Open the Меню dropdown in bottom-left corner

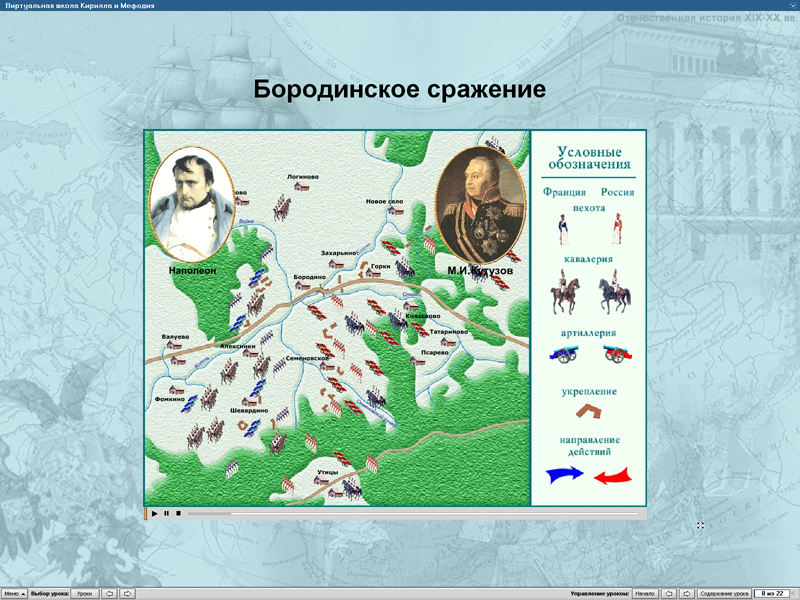14,592
